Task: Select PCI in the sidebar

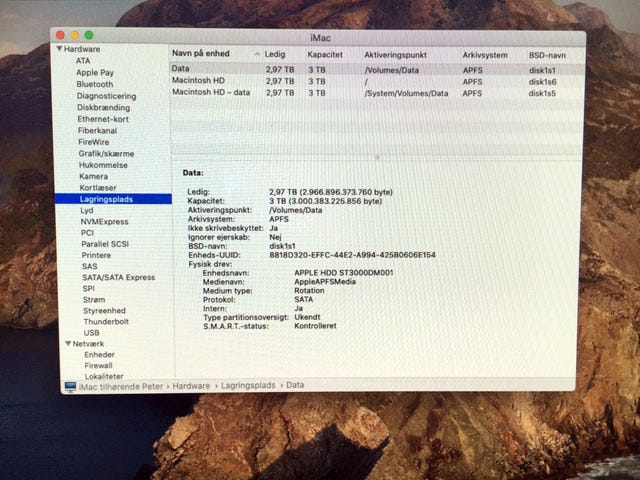Action: click(x=87, y=233)
